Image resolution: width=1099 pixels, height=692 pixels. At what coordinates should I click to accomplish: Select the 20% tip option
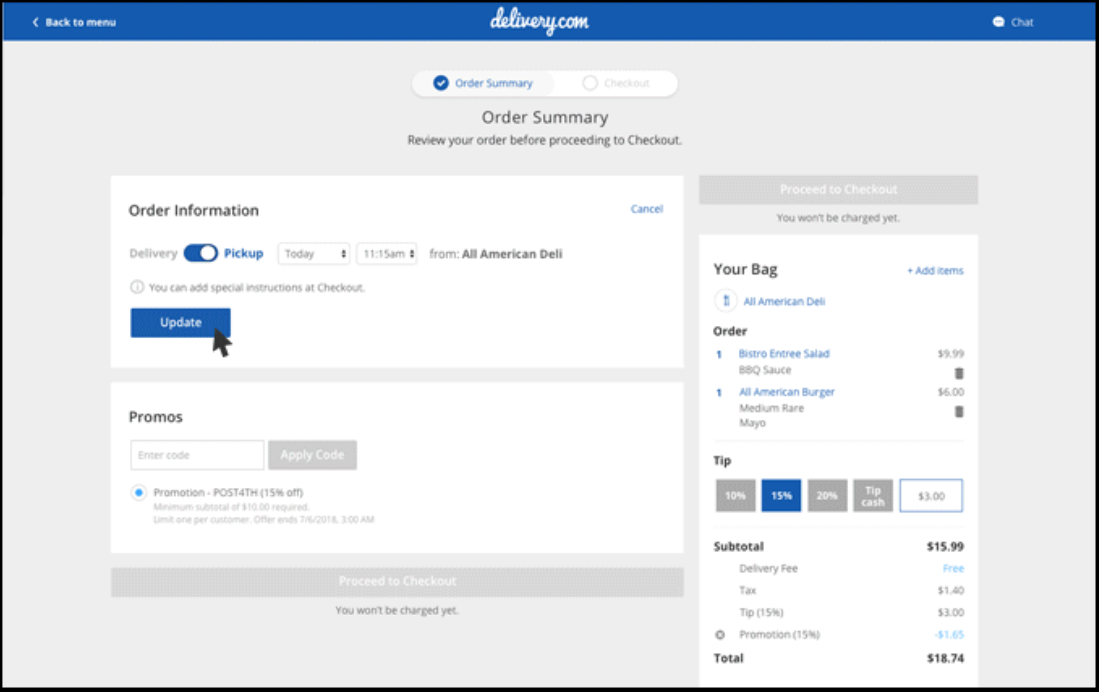pyautogui.click(x=827, y=496)
